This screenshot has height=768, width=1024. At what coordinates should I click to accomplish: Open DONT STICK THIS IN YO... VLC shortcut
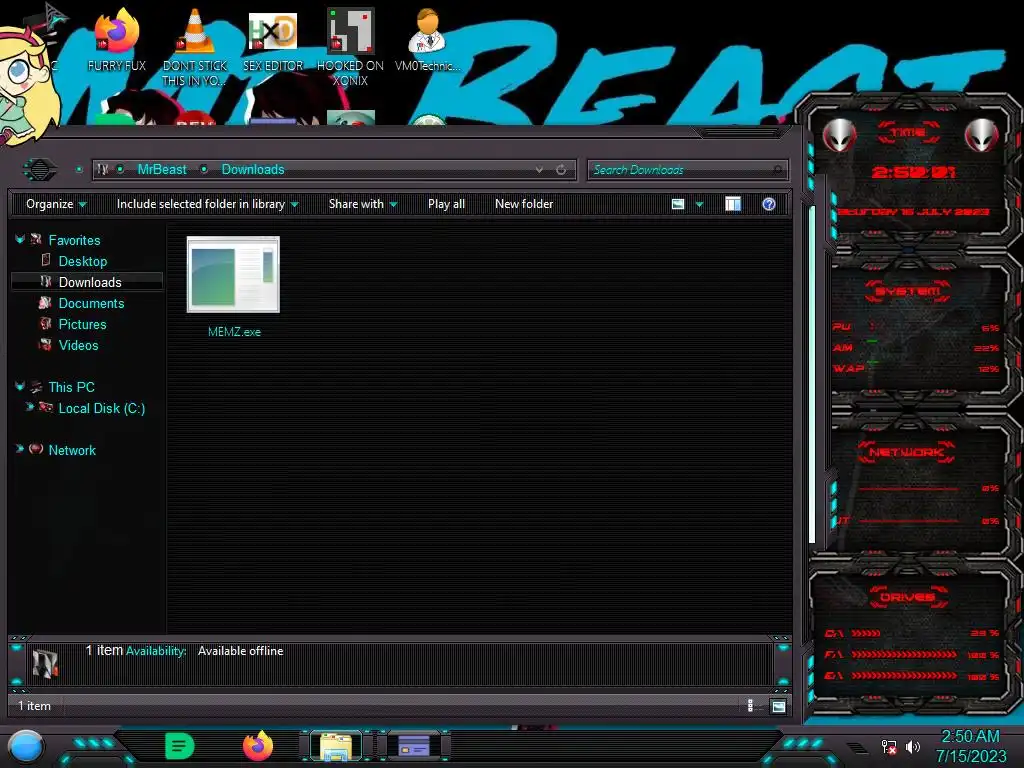[195, 48]
